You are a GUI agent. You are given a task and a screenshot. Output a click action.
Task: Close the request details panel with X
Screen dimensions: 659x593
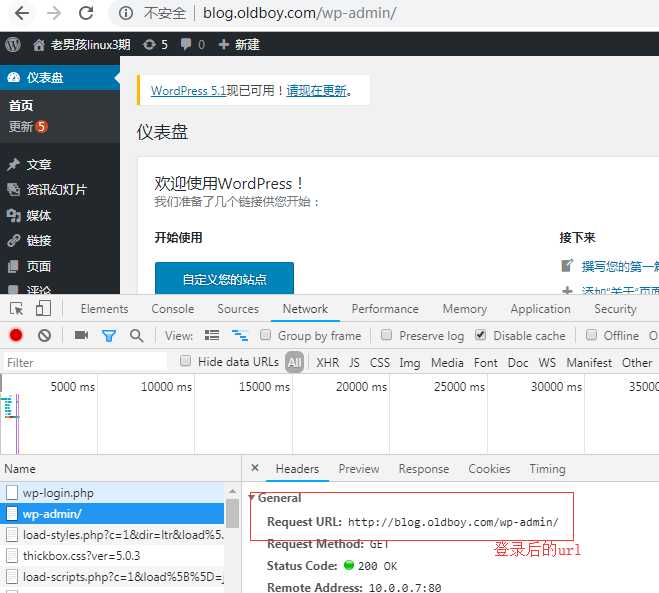(x=255, y=468)
